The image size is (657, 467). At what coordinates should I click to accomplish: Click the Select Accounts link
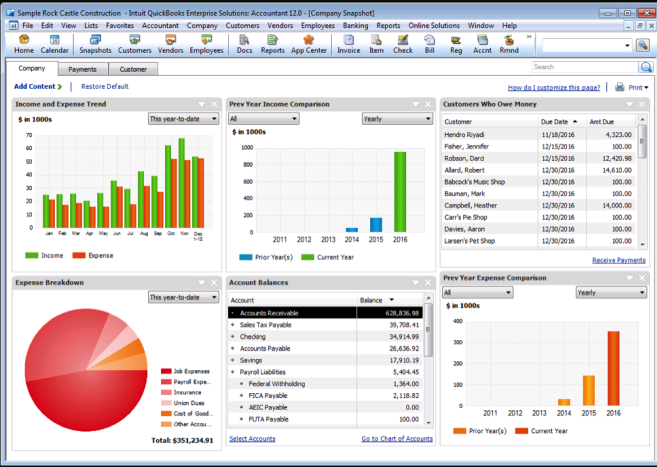click(252, 439)
